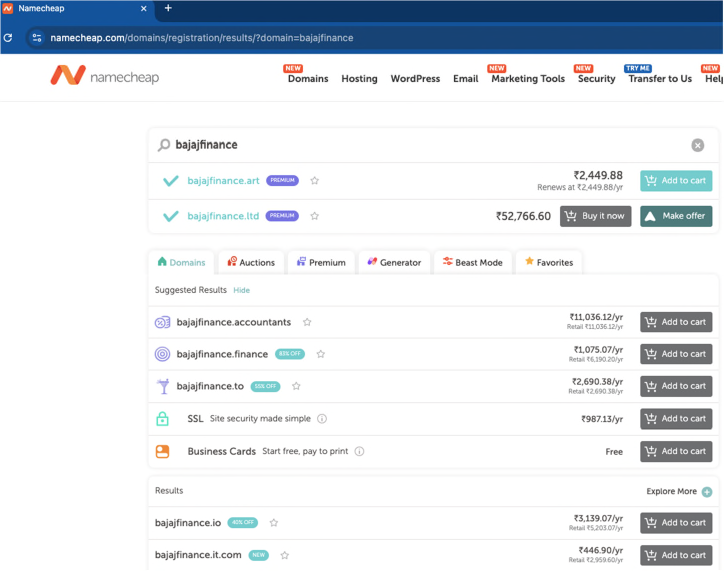This screenshot has height=571, width=724.
Task: Click the NEW badge on bajajfinance.it.com
Action: coord(259,555)
